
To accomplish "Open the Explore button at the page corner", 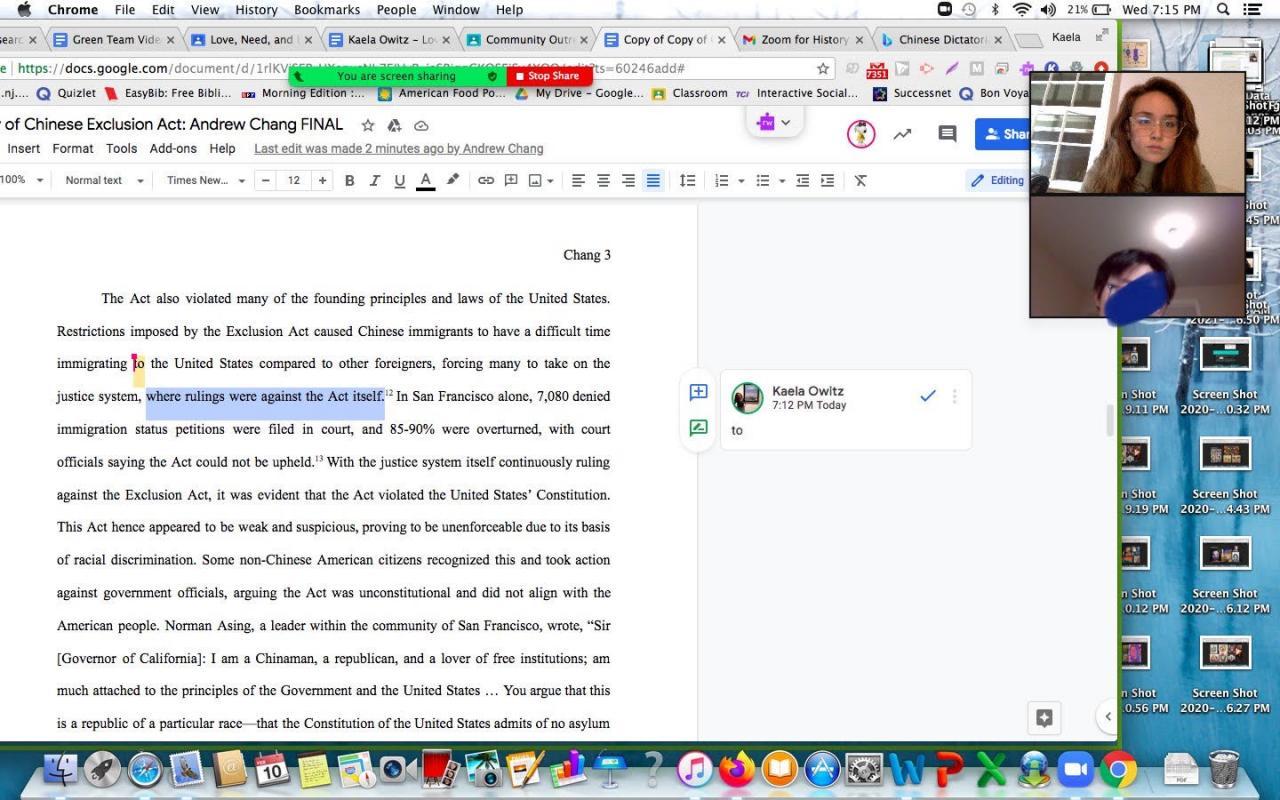I will [1045, 717].
